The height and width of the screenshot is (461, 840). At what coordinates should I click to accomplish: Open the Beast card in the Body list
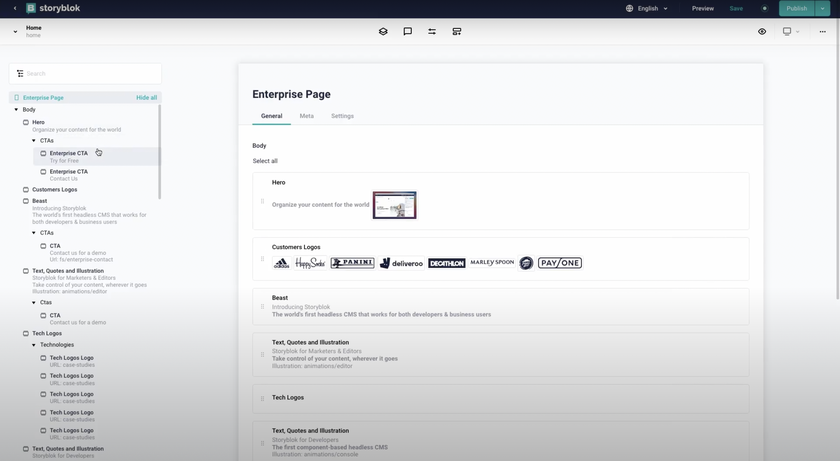click(x=501, y=307)
